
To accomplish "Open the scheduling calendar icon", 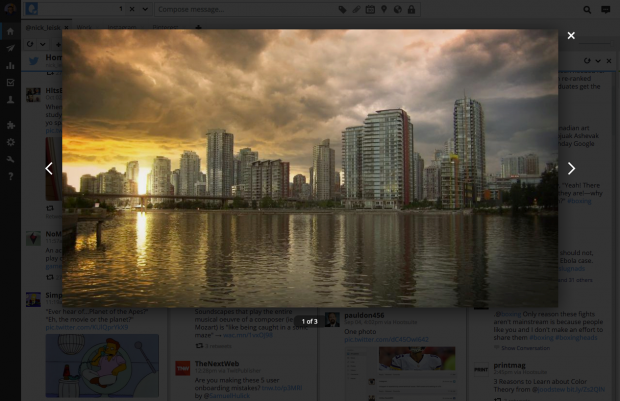I will [x=370, y=9].
